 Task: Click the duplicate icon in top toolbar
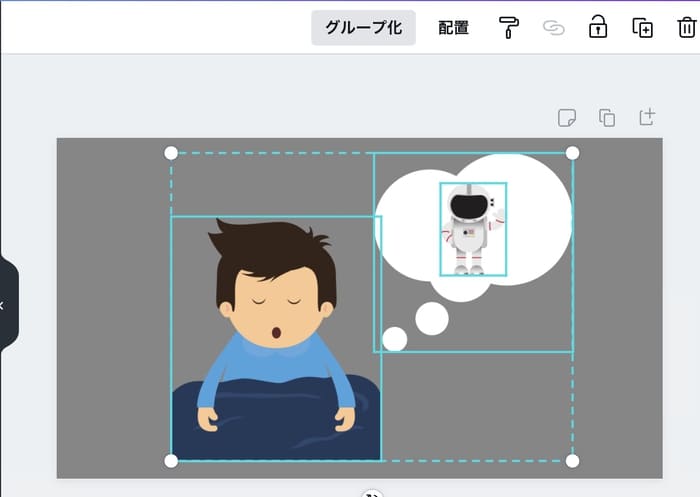[x=642, y=28]
